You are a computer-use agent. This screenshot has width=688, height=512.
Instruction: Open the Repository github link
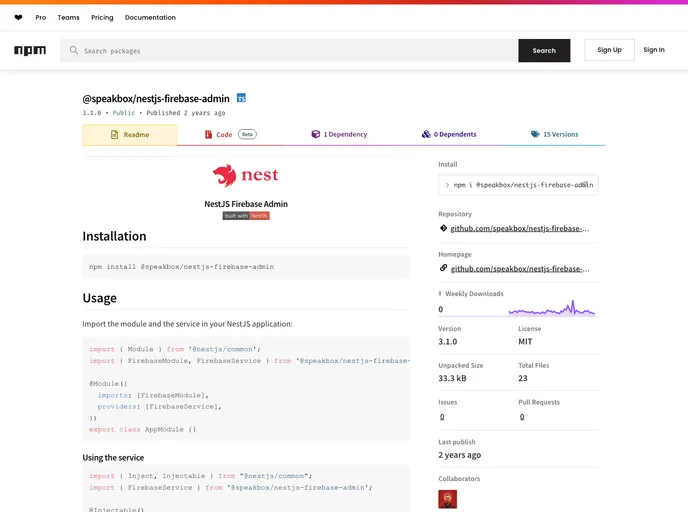(x=520, y=229)
